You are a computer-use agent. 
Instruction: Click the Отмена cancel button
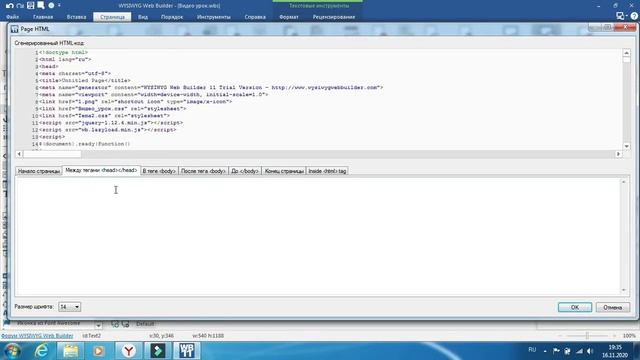(x=612, y=307)
